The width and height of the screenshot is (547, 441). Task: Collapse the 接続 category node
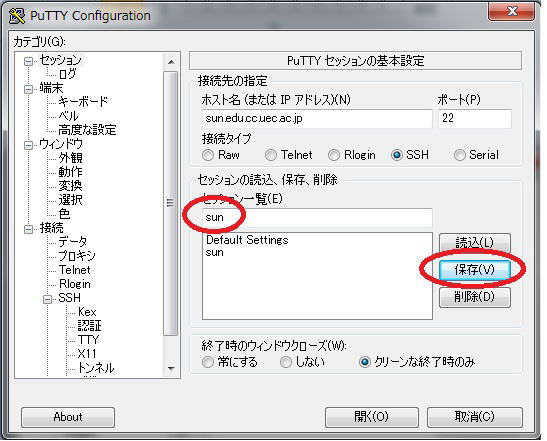(28, 229)
